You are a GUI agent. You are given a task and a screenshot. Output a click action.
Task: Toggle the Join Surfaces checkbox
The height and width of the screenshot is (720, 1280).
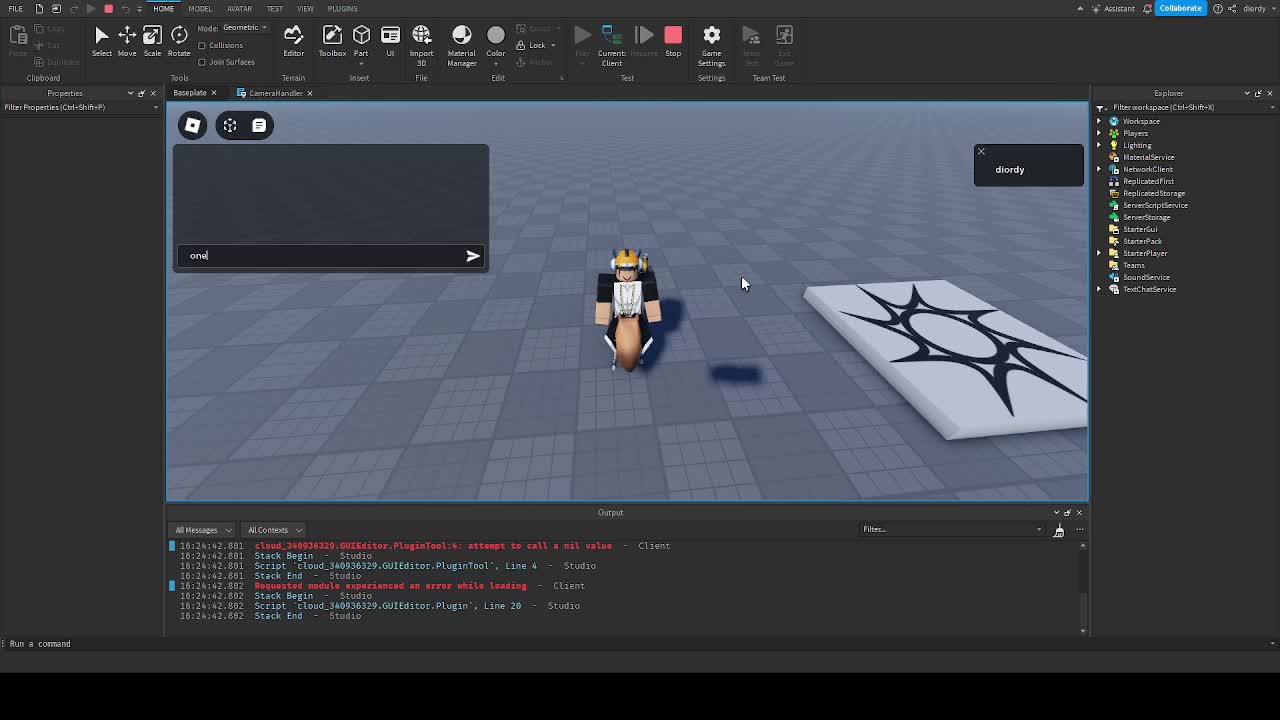tap(202, 62)
